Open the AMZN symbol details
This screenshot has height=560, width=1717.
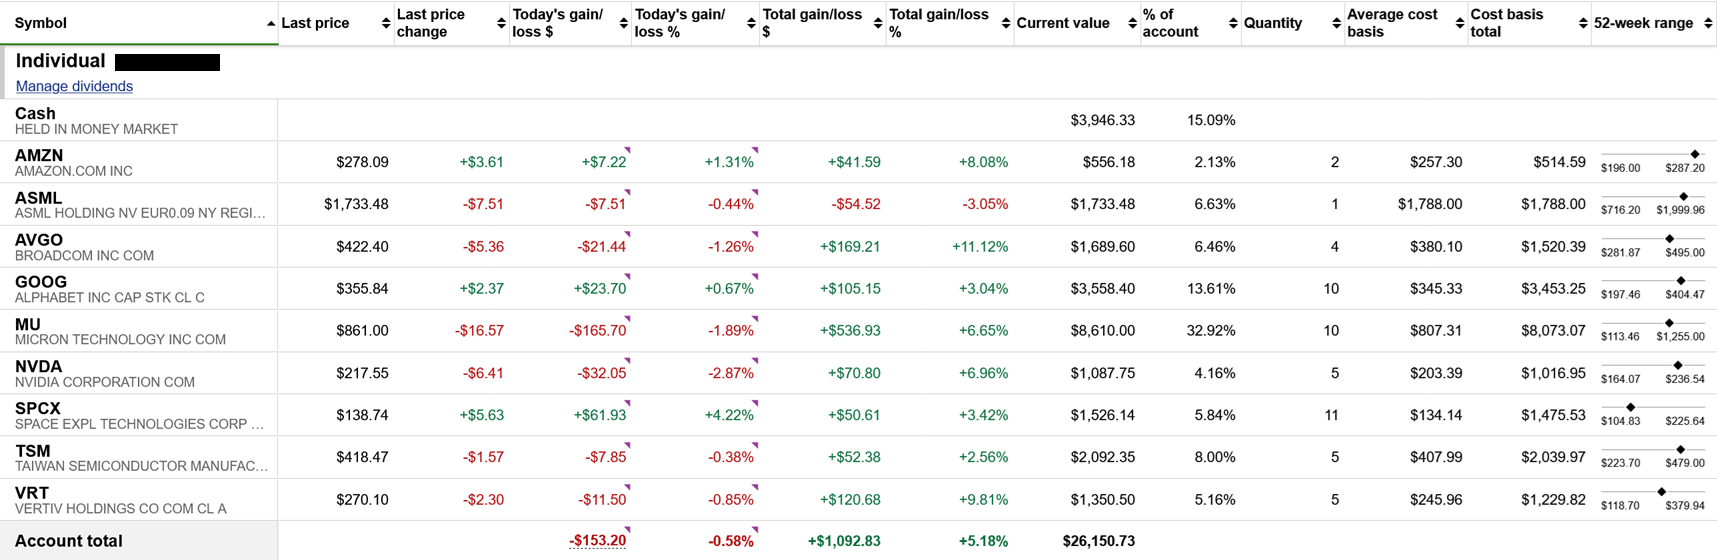point(39,155)
